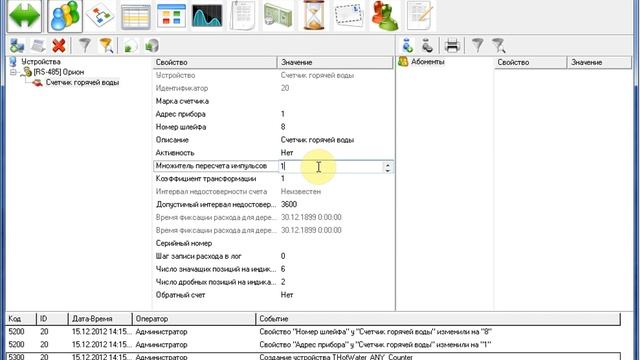Click the green double-arrow connection icon
This screenshot has width=640, height=360.
click(24, 16)
